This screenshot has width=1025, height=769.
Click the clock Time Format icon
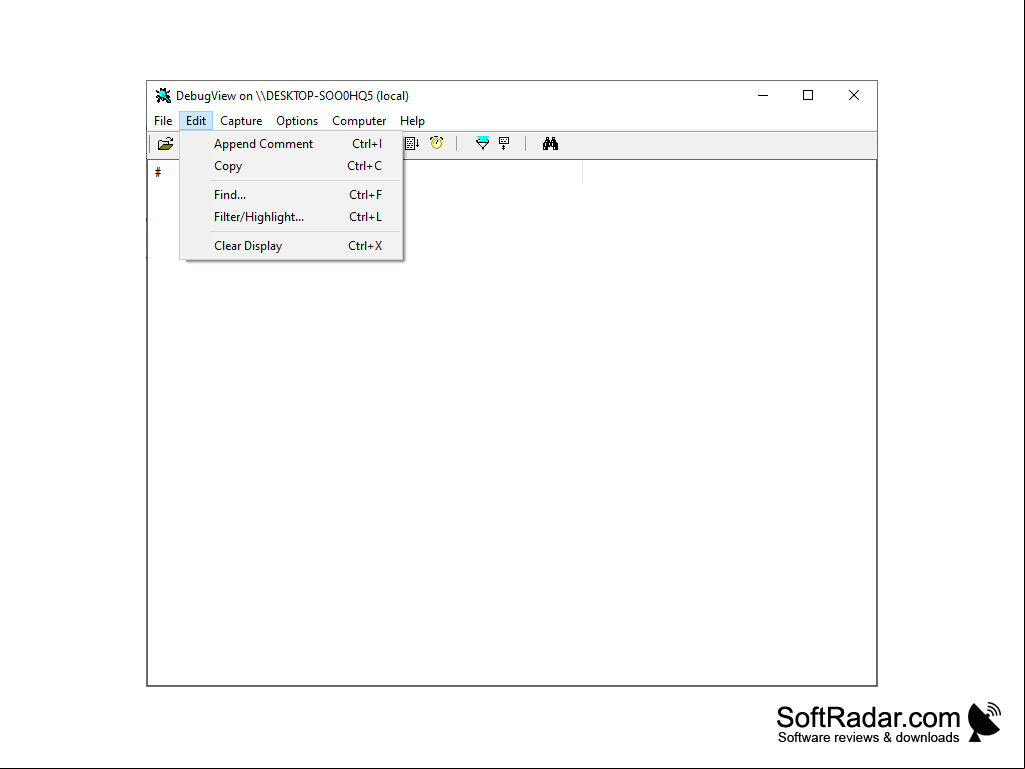pos(437,143)
